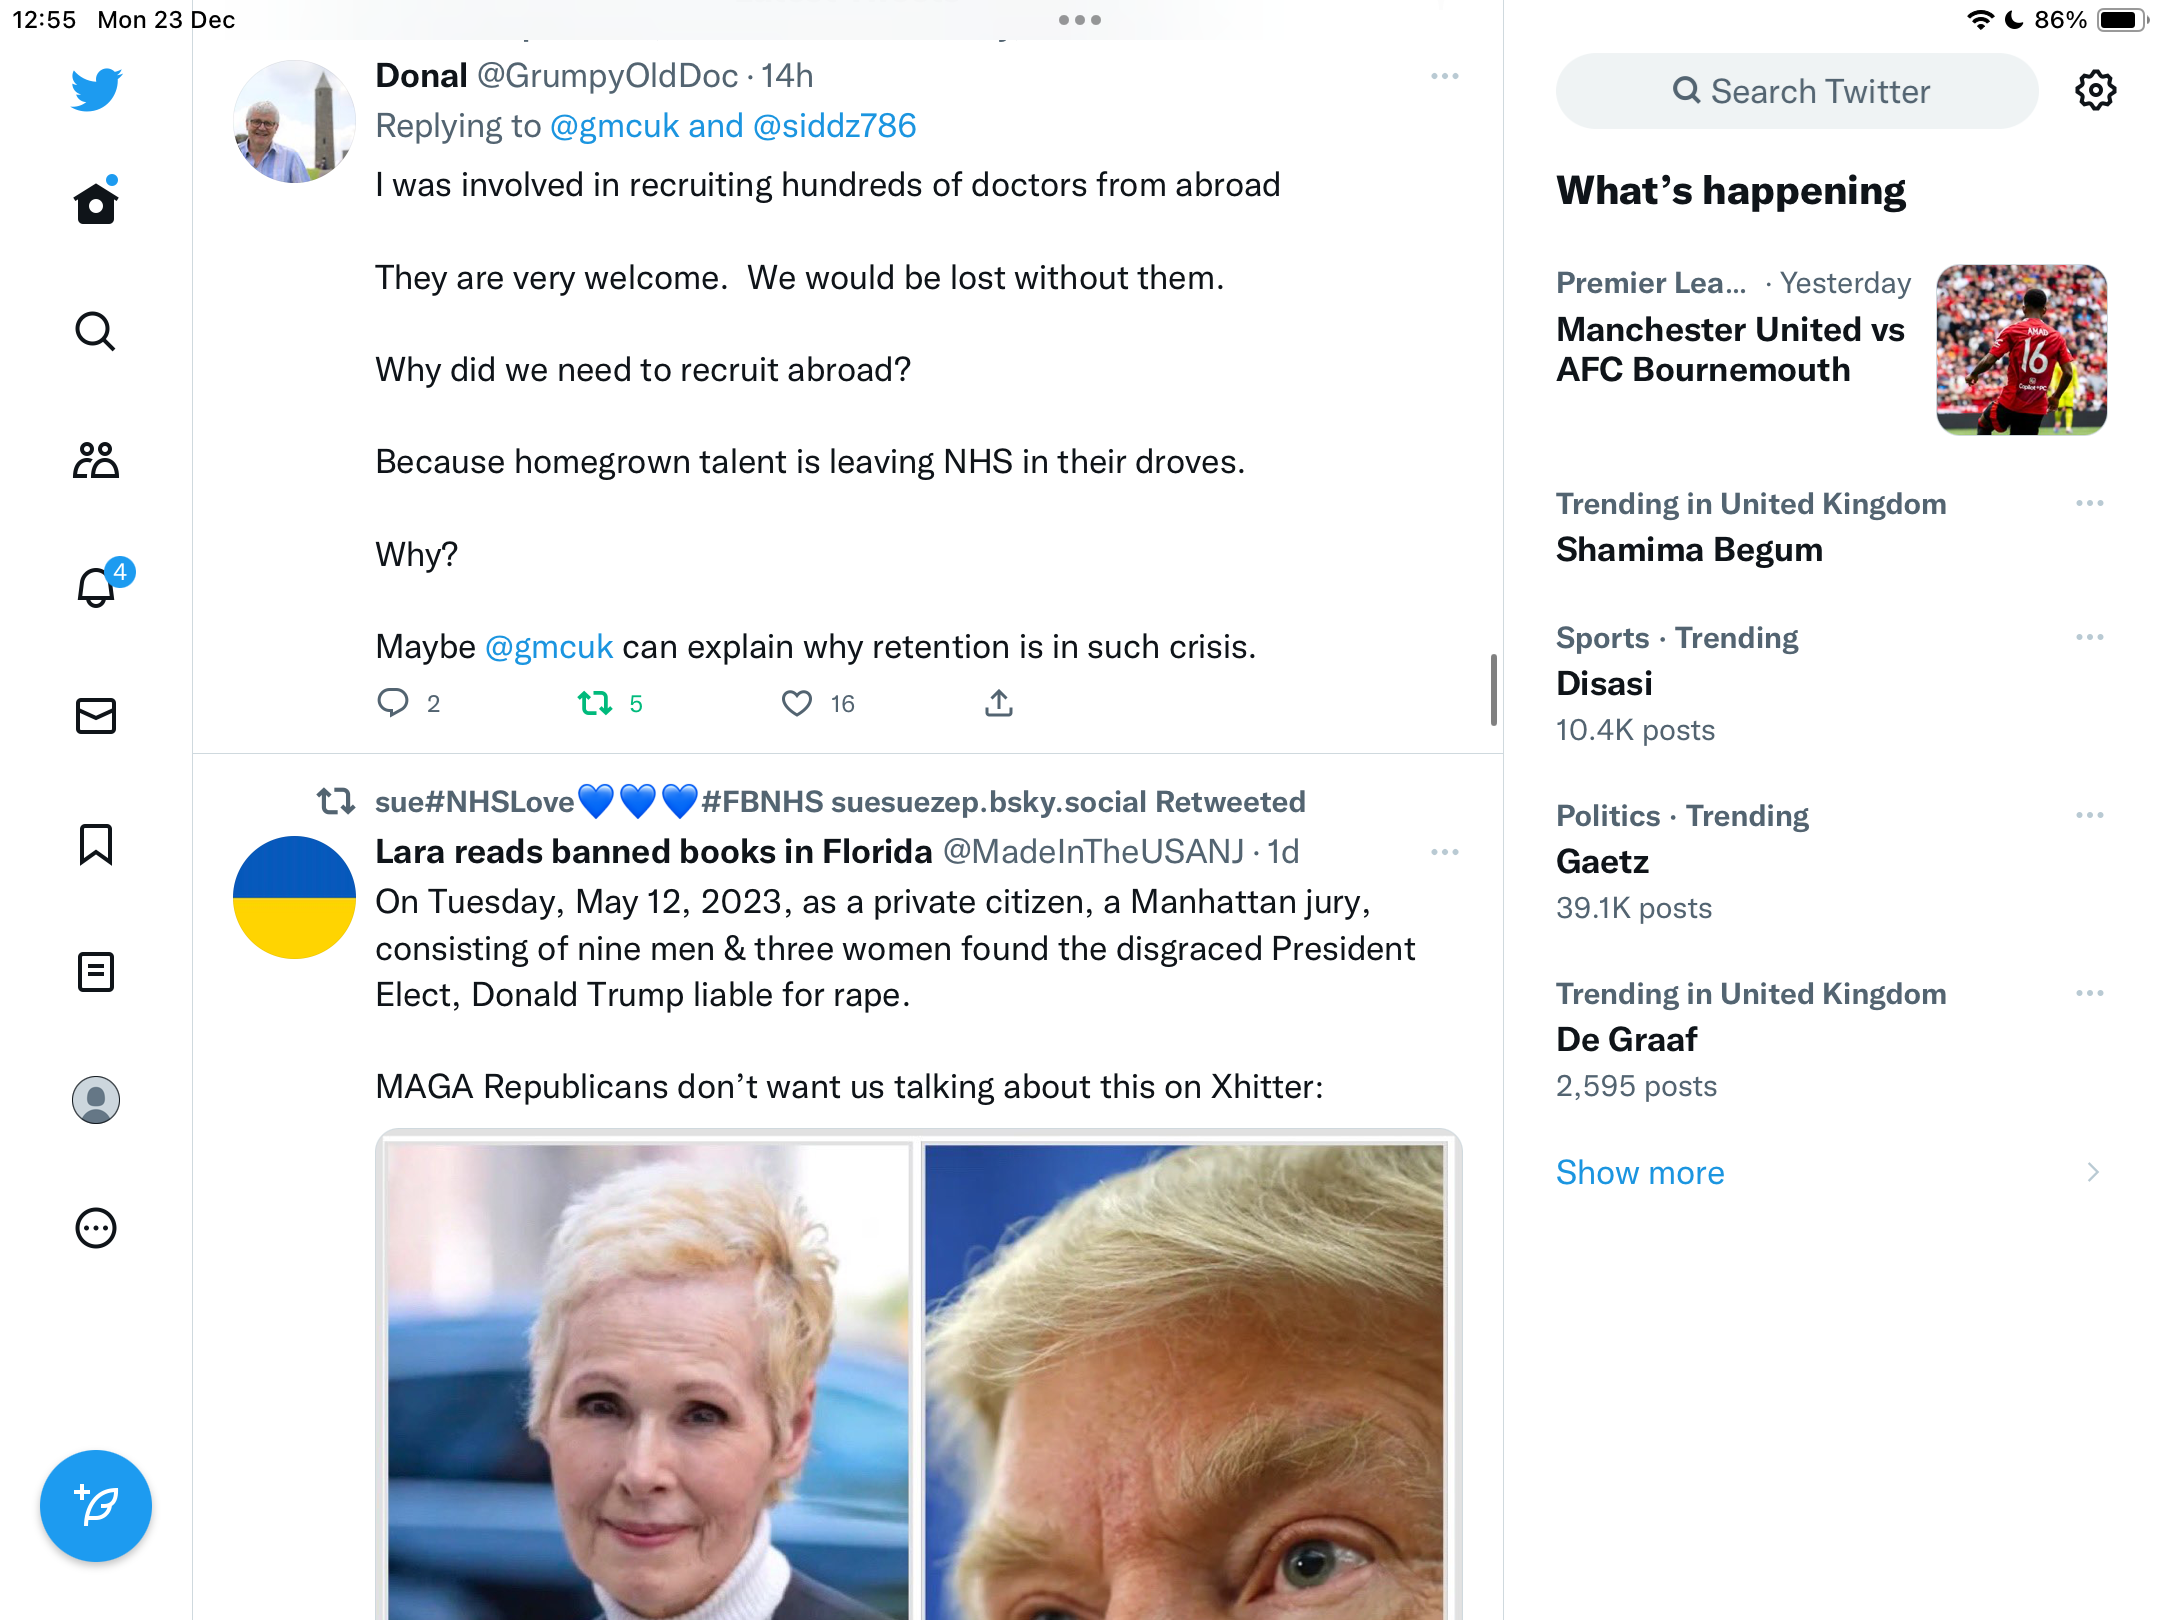Screen dimensions: 2160x1620
Task: Toggle retweet on Donal's tweet
Action: [596, 703]
